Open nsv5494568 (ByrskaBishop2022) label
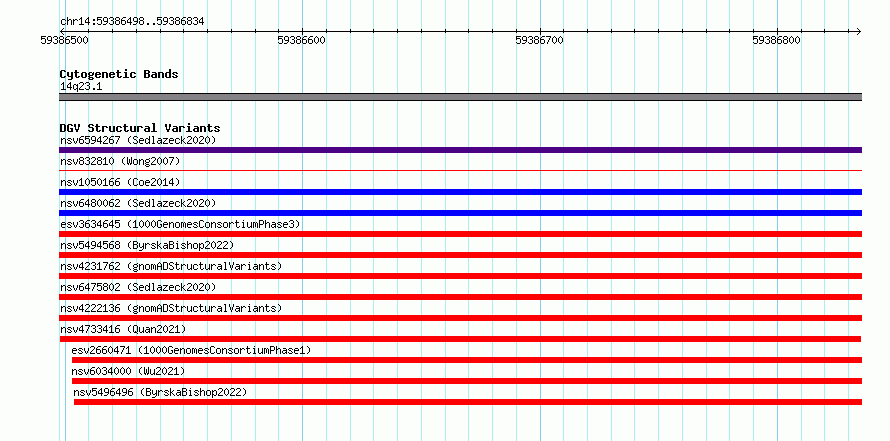This screenshot has height=441, width=890. 147,245
